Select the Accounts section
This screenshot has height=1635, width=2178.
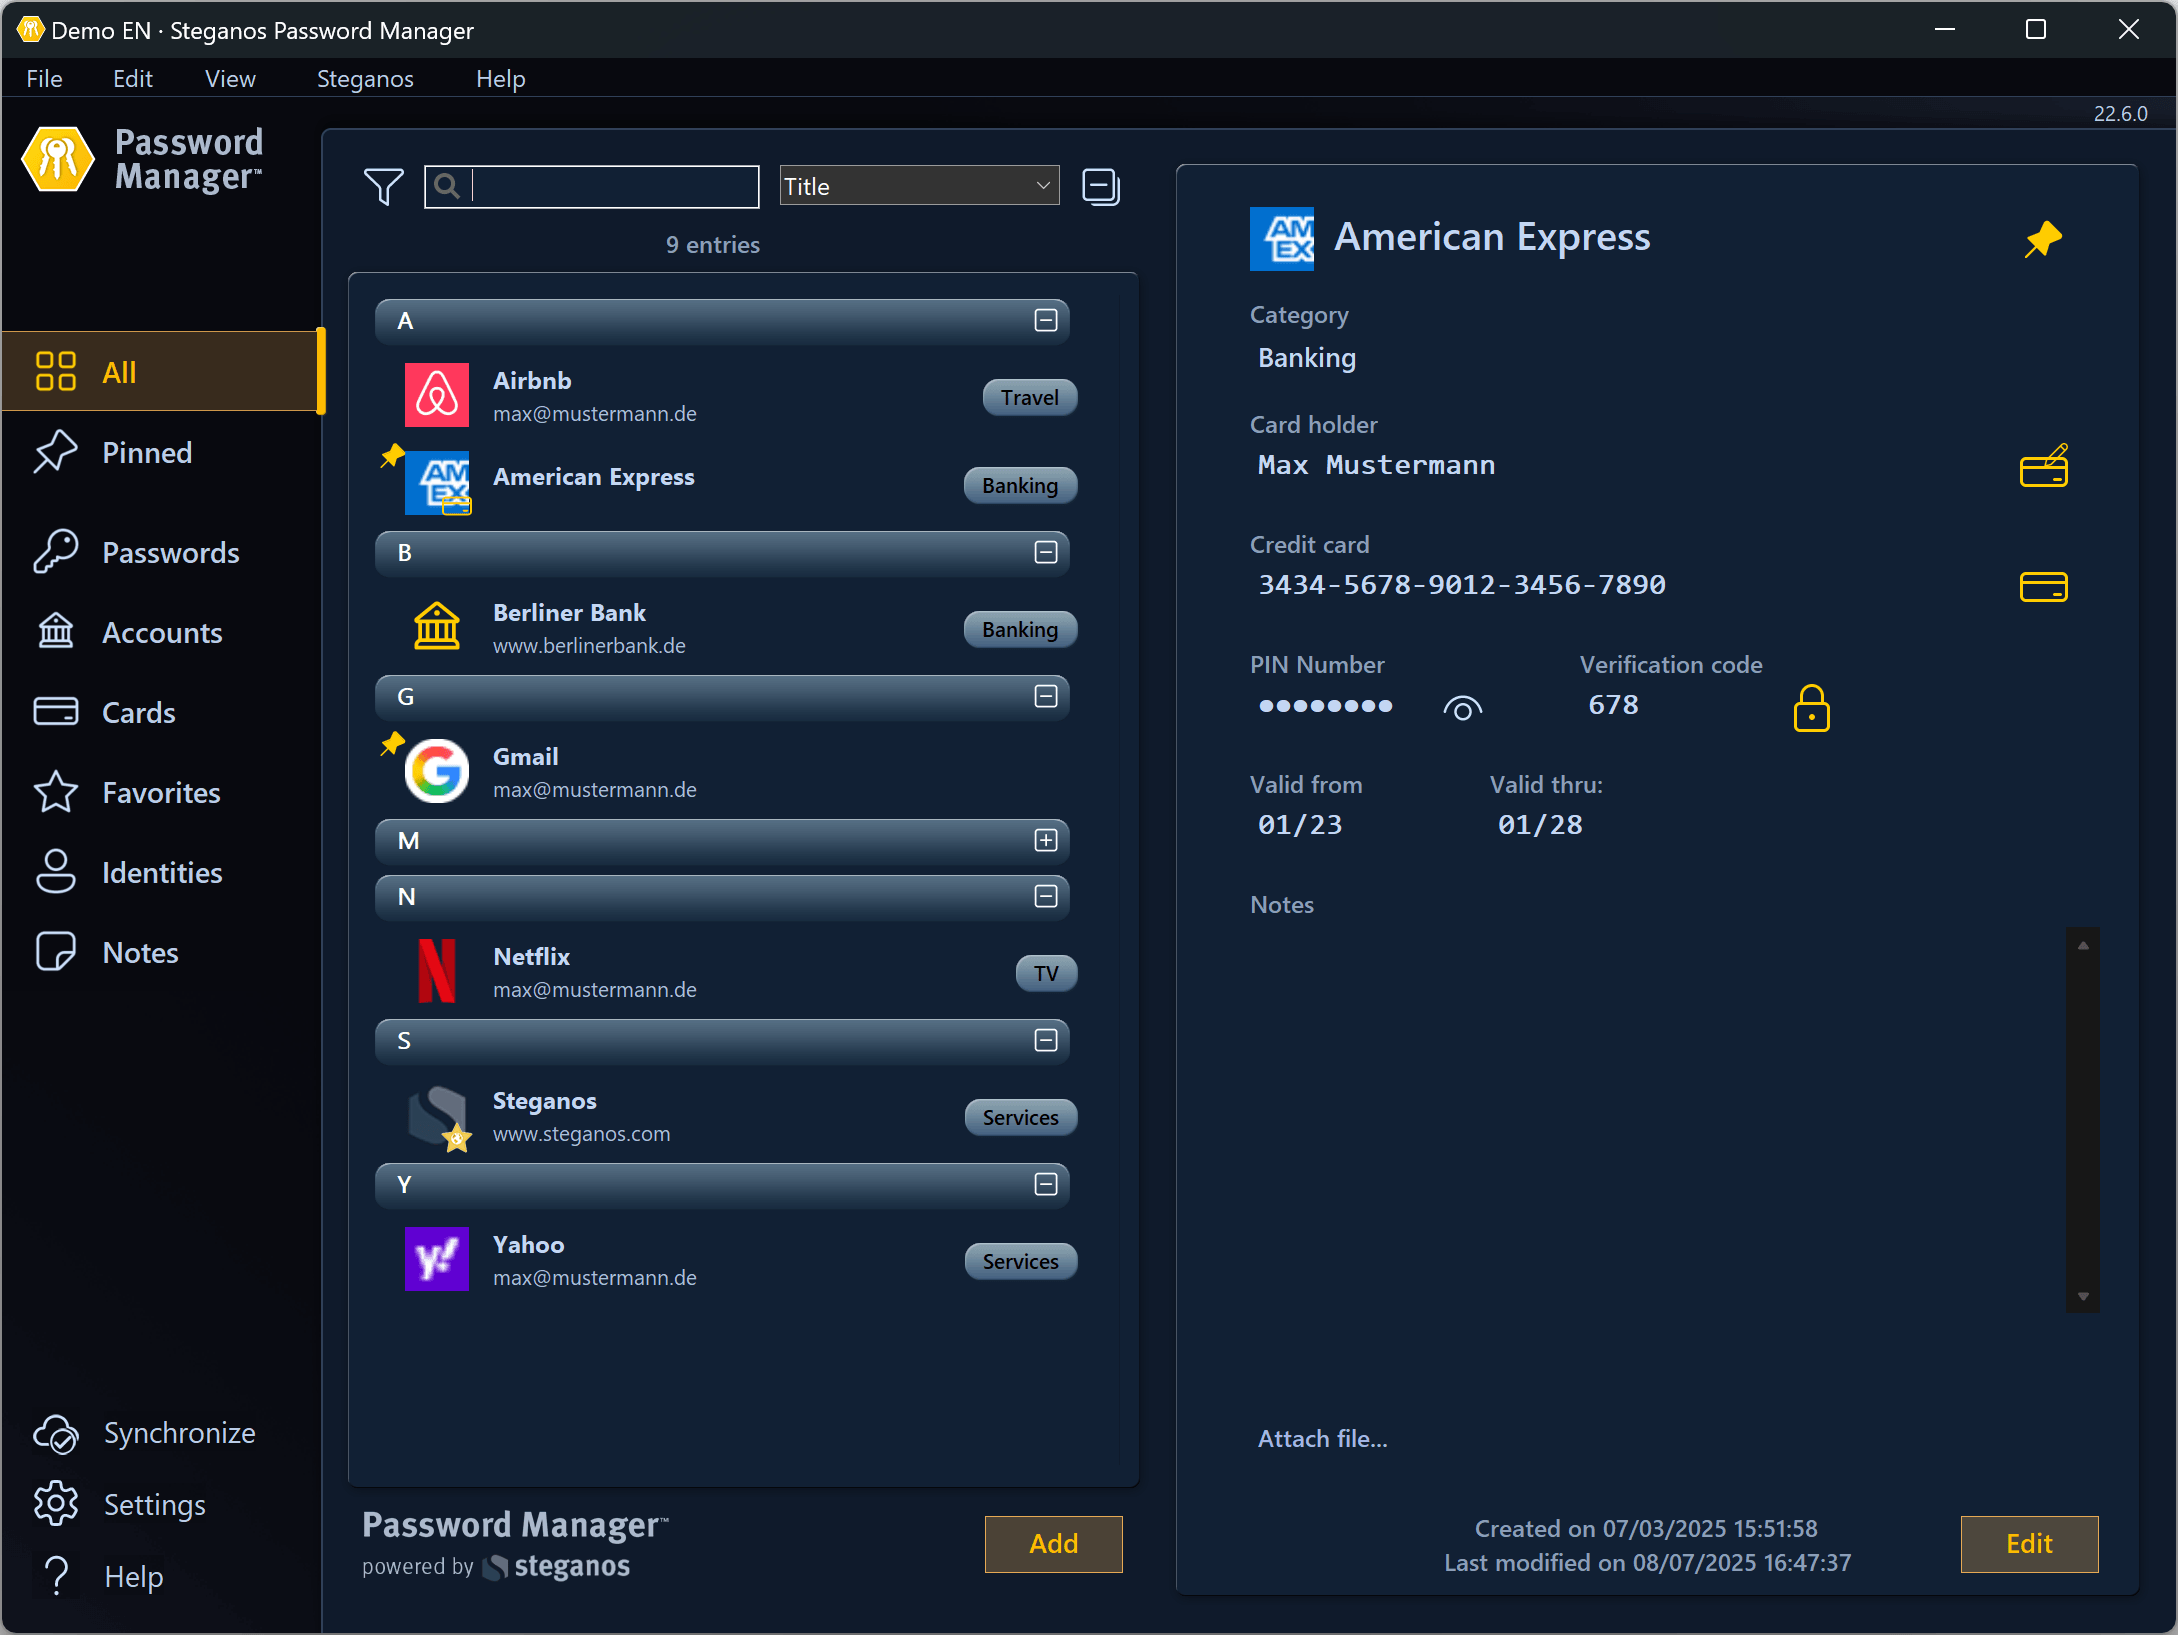[x=161, y=632]
